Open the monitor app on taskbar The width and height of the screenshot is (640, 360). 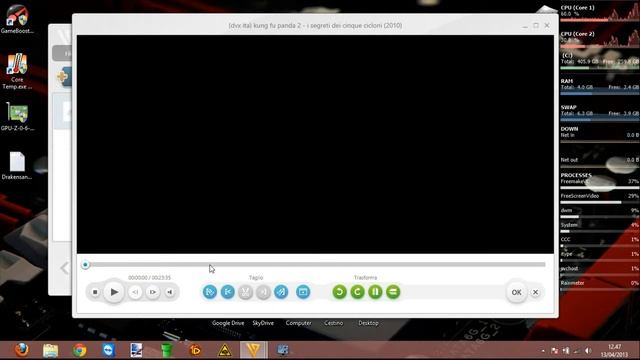coord(282,350)
